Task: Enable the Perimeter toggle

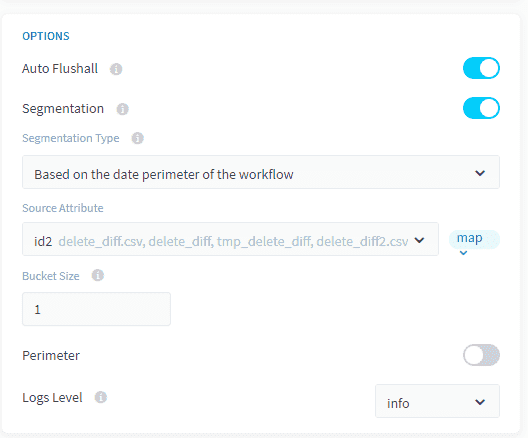Action: point(481,355)
